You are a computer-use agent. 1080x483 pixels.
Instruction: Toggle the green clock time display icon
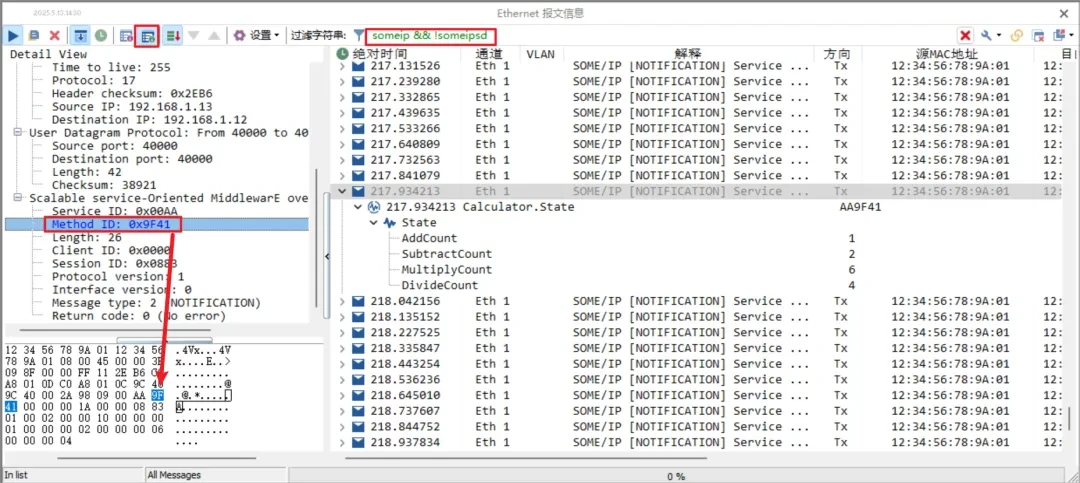coord(101,35)
